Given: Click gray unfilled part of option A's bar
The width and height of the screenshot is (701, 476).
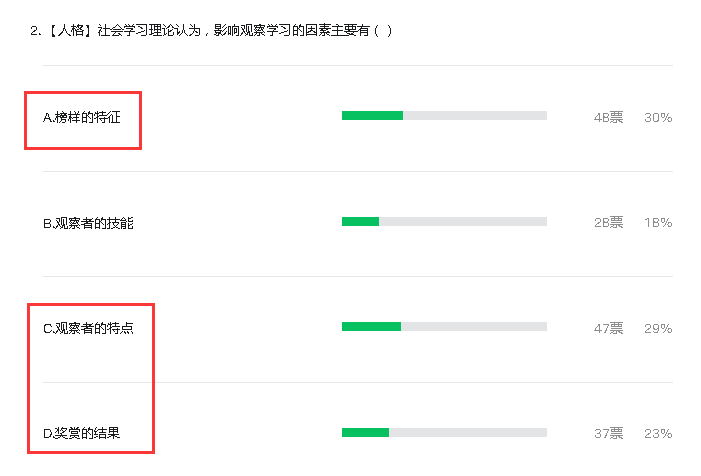Looking at the screenshot, I should click(475, 116).
